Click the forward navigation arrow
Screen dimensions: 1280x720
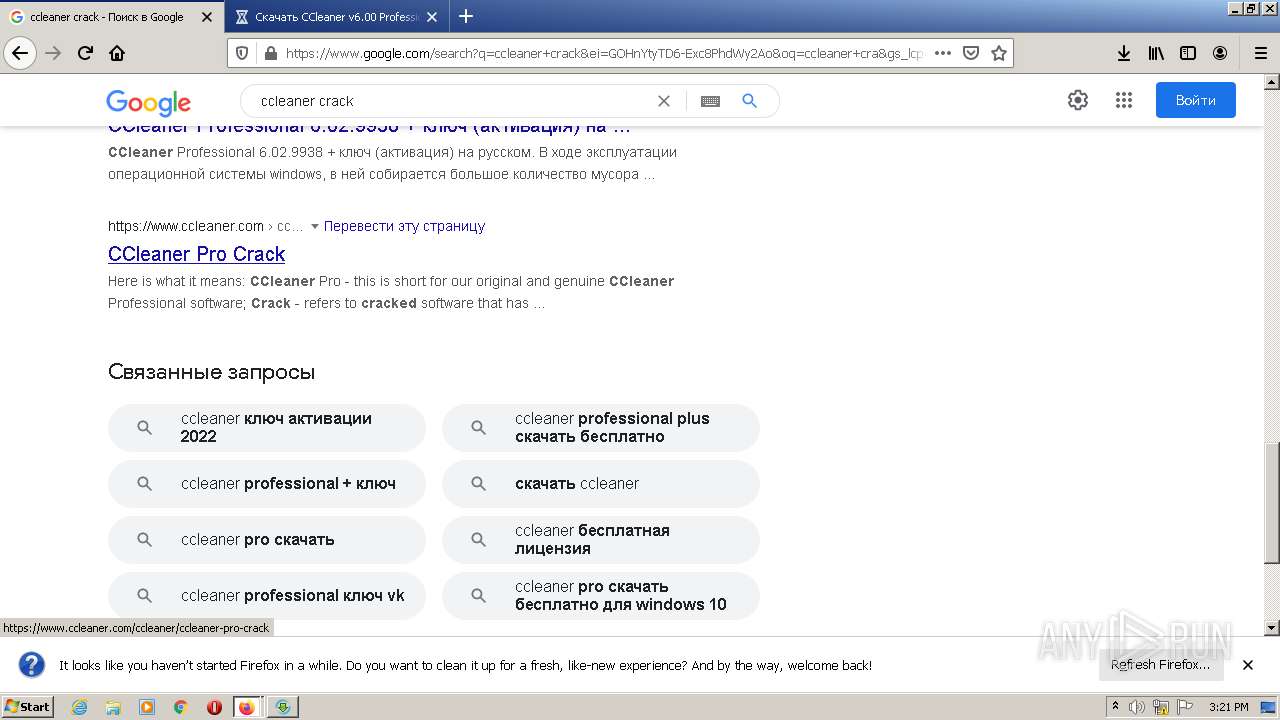(54, 53)
